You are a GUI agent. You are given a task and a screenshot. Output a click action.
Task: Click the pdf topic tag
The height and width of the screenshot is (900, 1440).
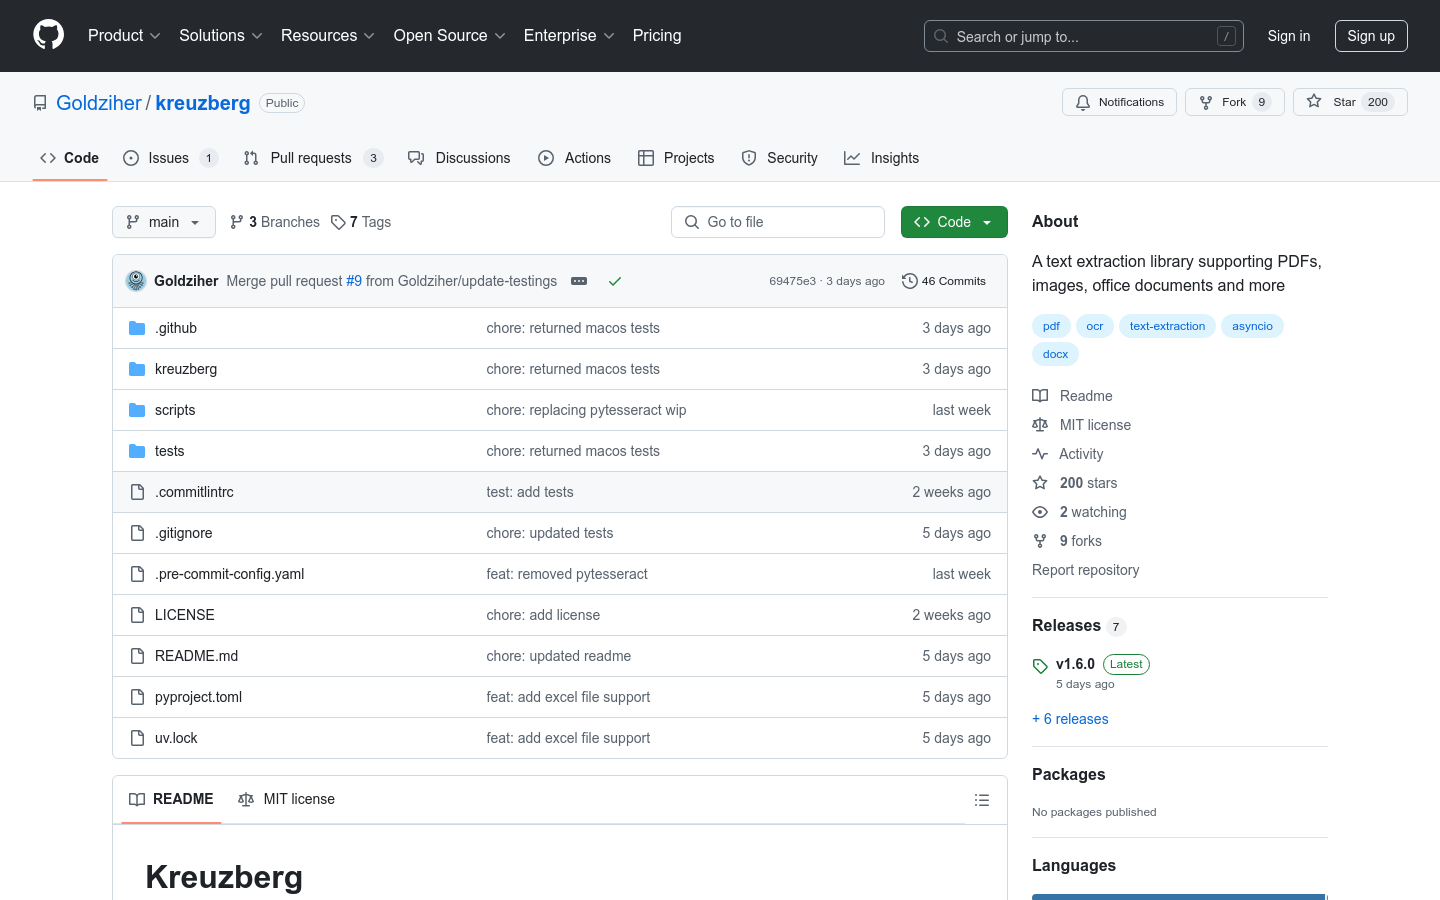(1051, 326)
